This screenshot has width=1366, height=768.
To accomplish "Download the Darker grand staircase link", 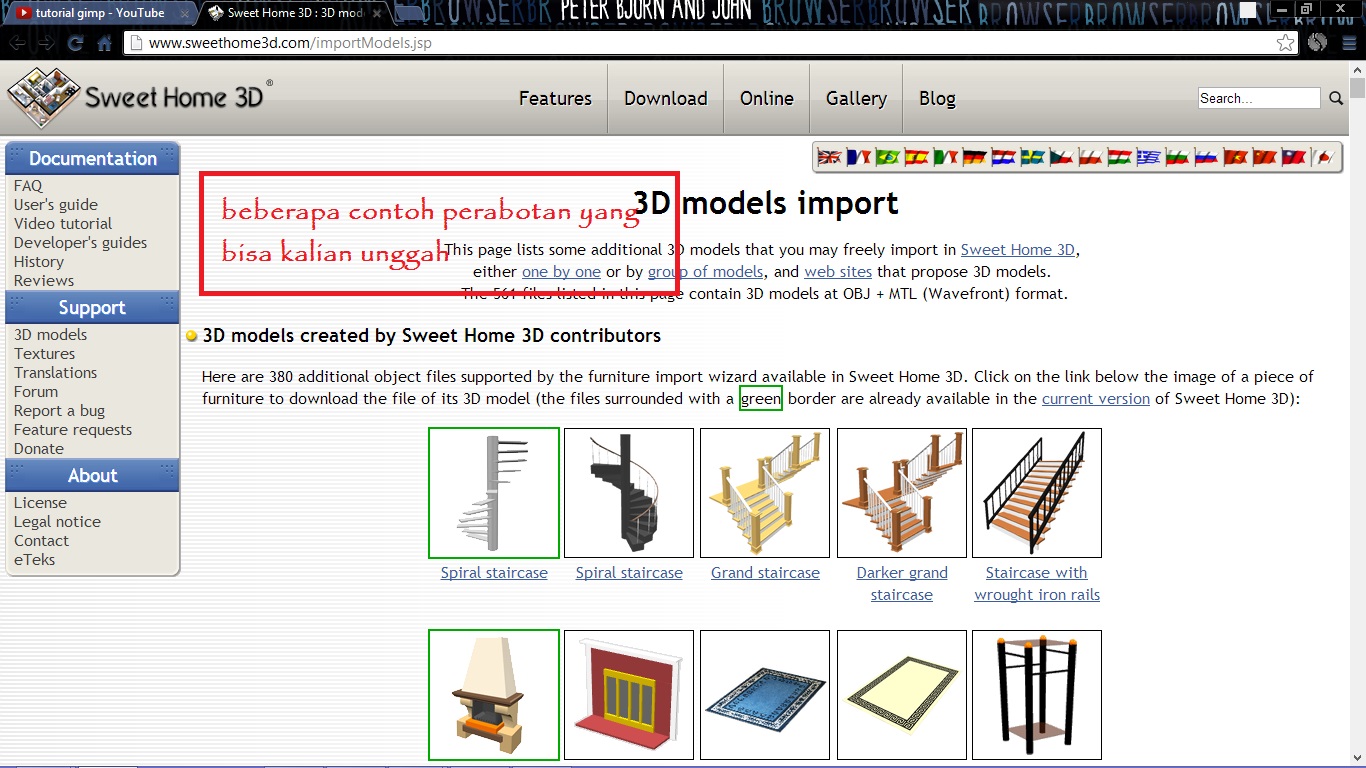I will click(x=902, y=584).
